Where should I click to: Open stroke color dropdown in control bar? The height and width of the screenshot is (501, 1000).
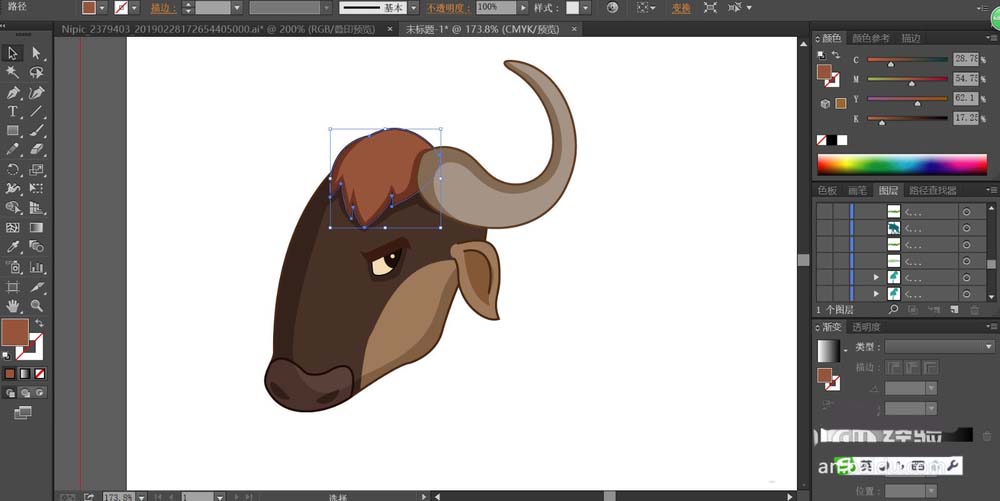point(135,8)
